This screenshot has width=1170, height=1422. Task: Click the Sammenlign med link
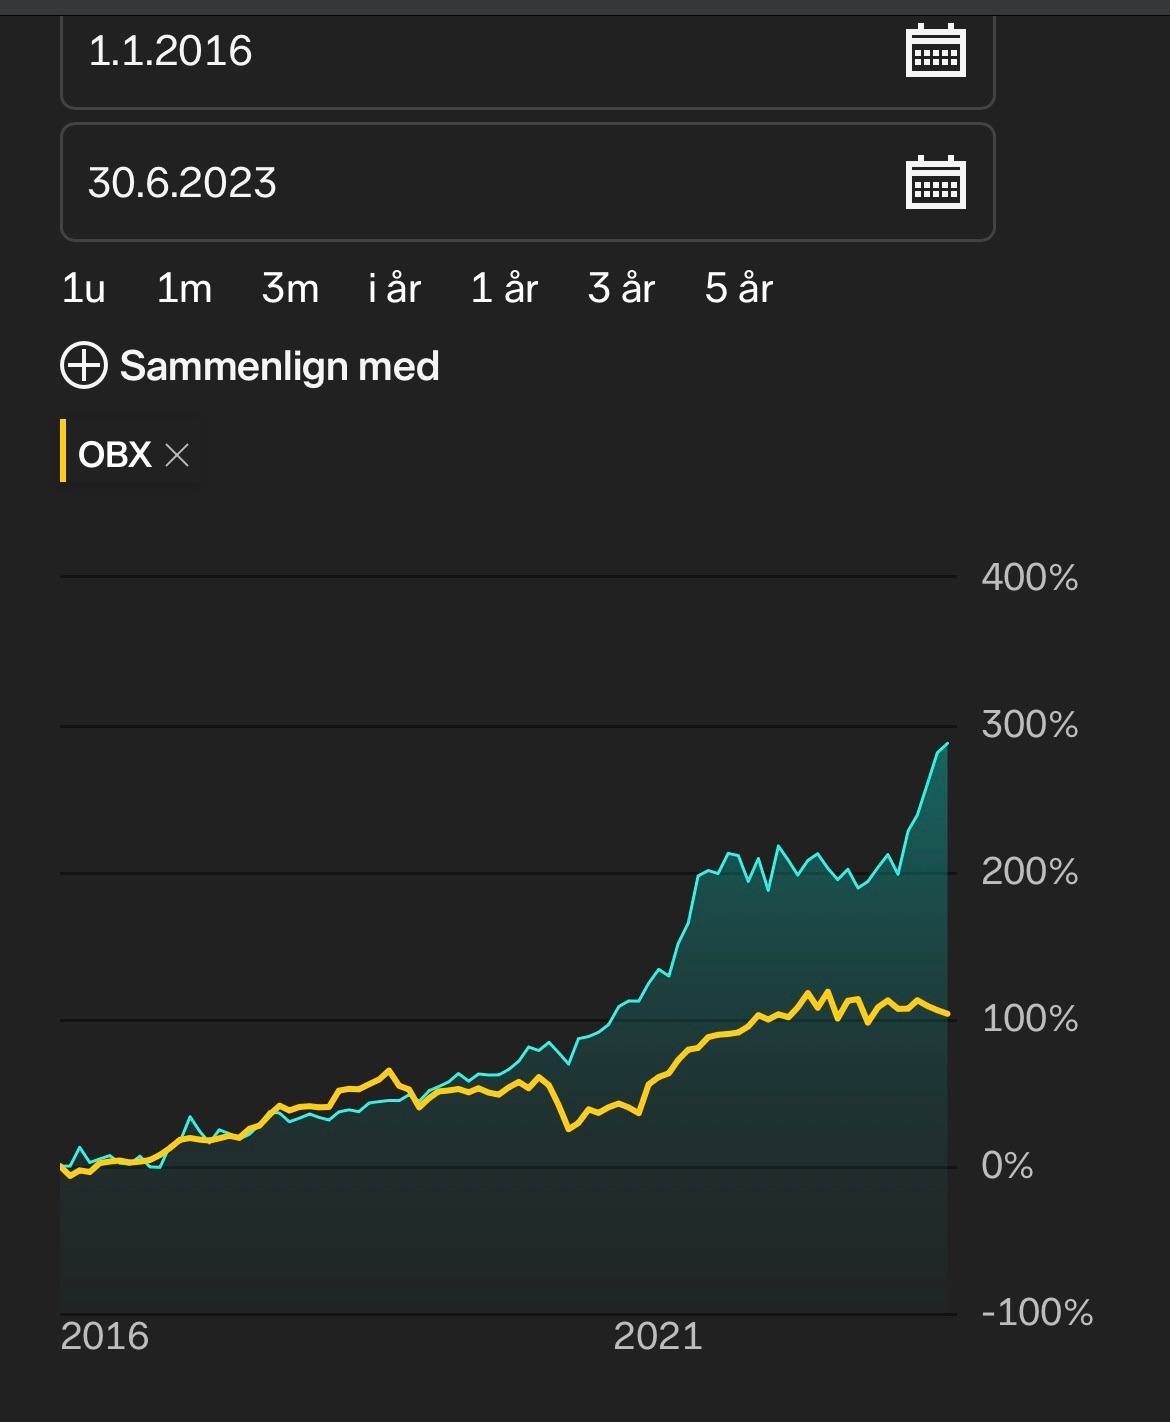click(x=280, y=366)
